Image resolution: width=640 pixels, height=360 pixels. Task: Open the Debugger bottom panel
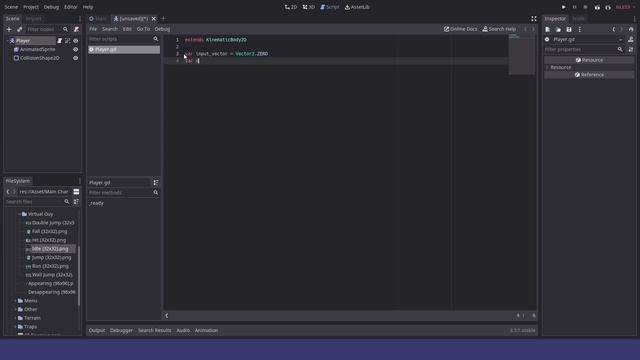click(x=121, y=330)
